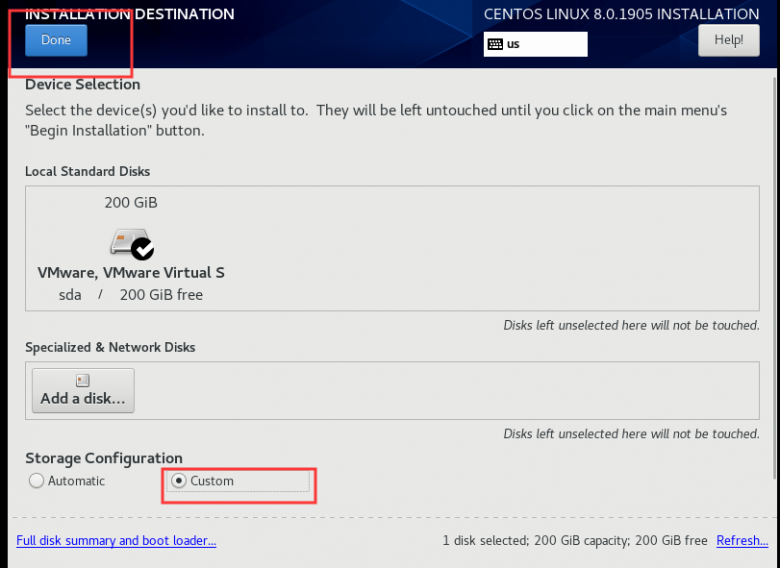Select the sda hard drive icon
This screenshot has width=780, height=568.
(128, 242)
